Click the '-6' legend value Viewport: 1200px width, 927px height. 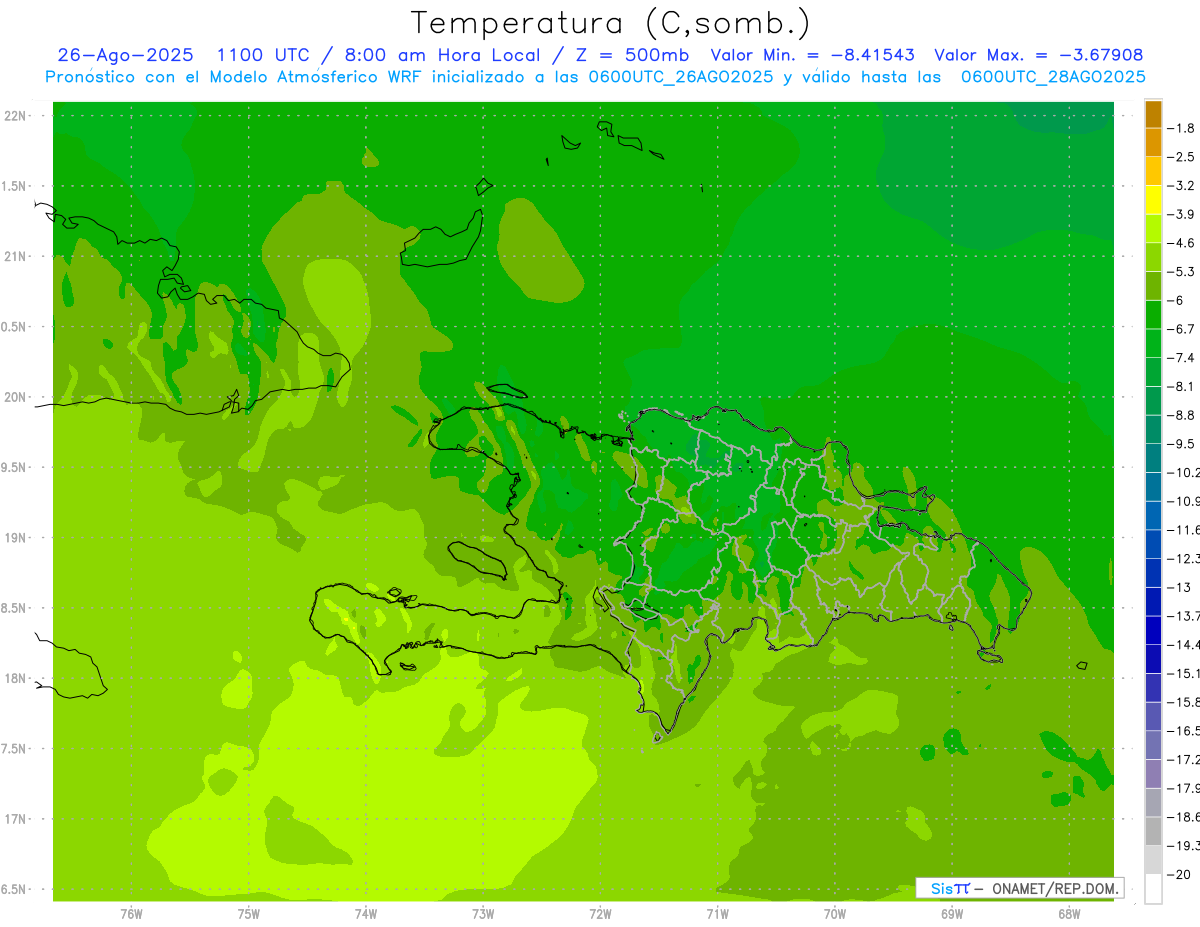click(x=1176, y=300)
